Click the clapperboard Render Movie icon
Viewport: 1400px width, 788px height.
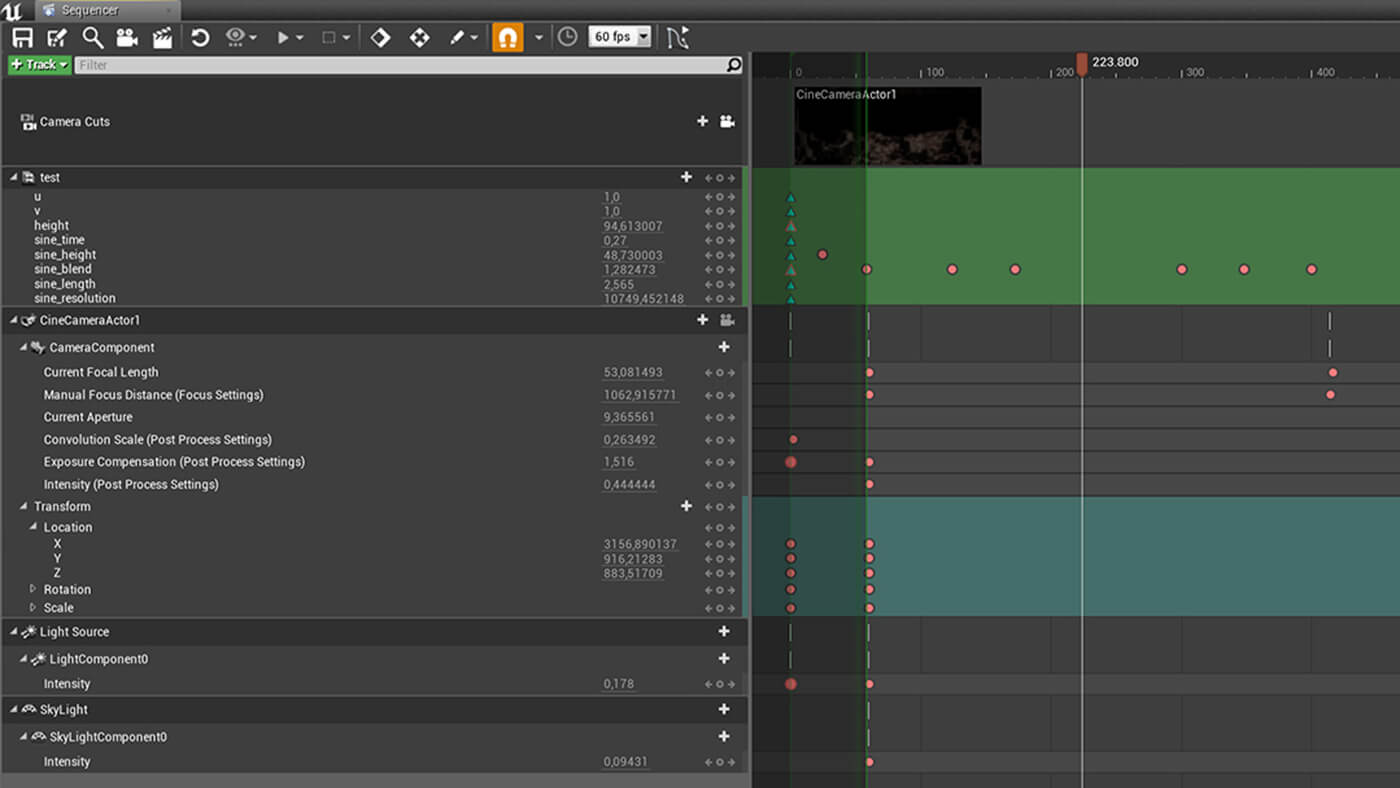(161, 38)
